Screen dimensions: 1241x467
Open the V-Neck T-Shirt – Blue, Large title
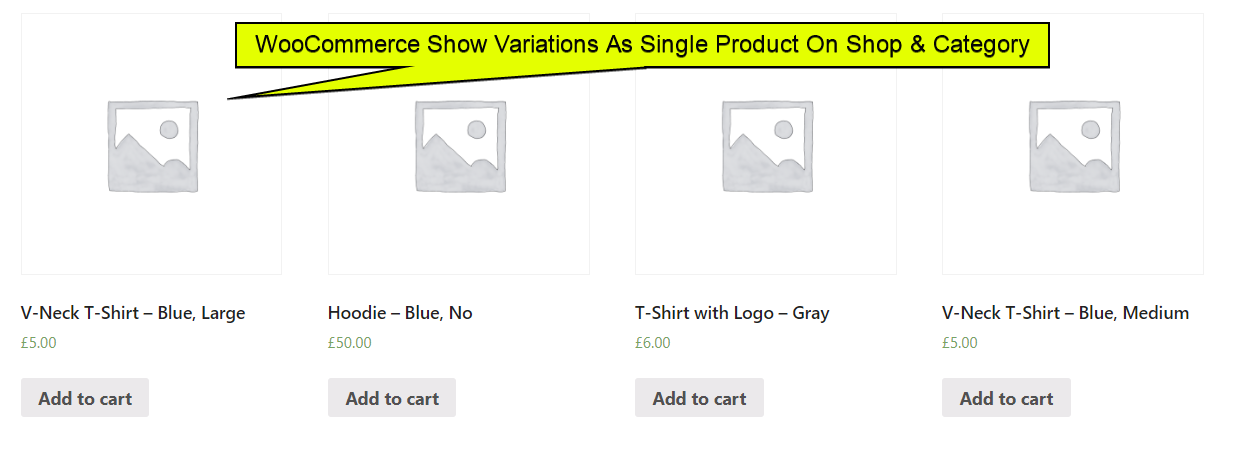coord(133,313)
